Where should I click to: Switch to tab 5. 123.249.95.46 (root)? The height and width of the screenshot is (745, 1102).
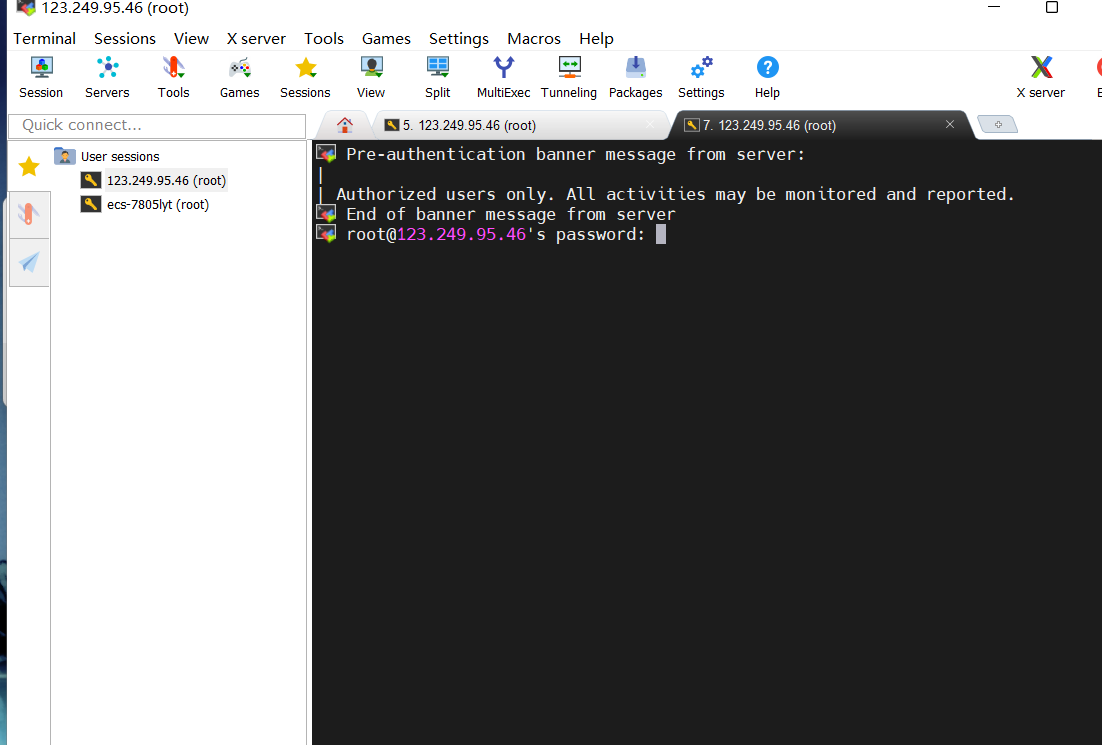(520, 125)
